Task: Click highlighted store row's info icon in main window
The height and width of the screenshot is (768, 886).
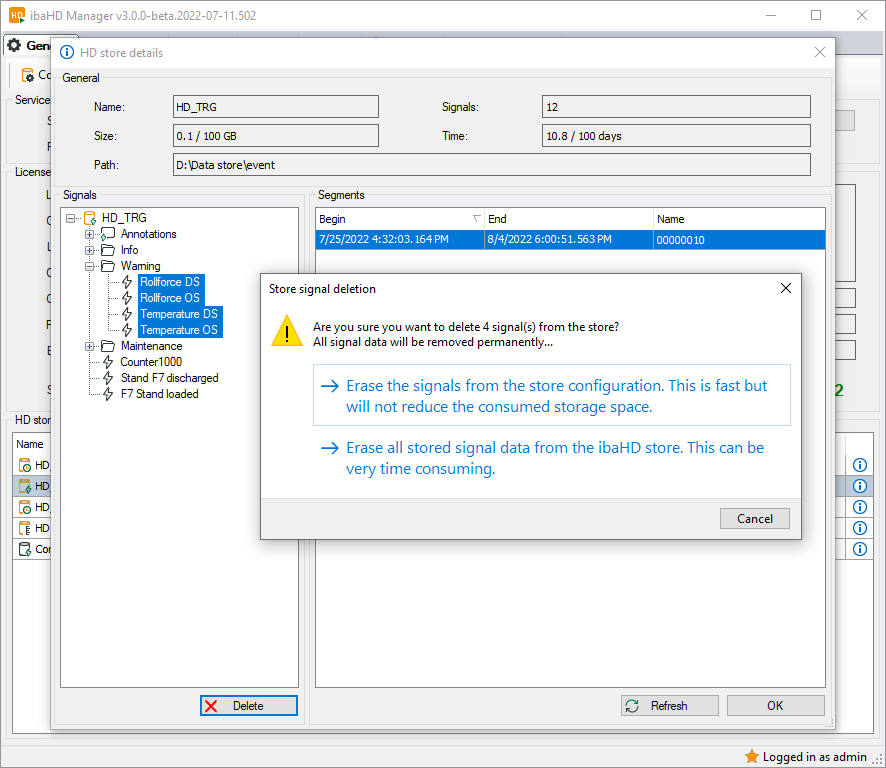Action: (x=859, y=486)
